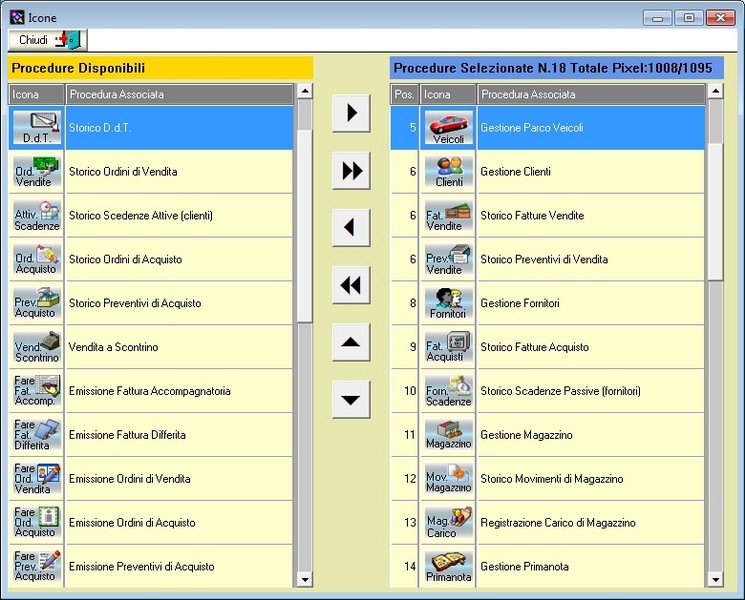745x600 pixels.
Task: Click the Veicoli red car icon
Action: tap(448, 128)
